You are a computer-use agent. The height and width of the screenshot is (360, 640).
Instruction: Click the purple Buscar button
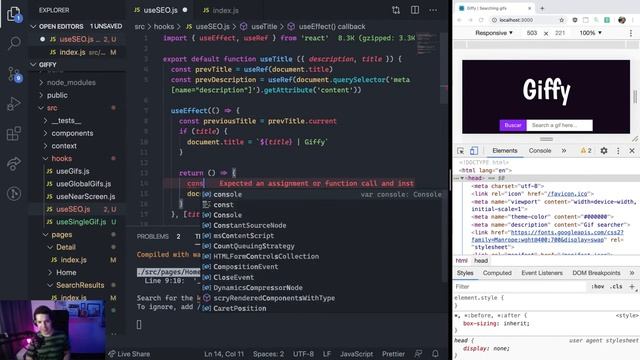pyautogui.click(x=513, y=125)
